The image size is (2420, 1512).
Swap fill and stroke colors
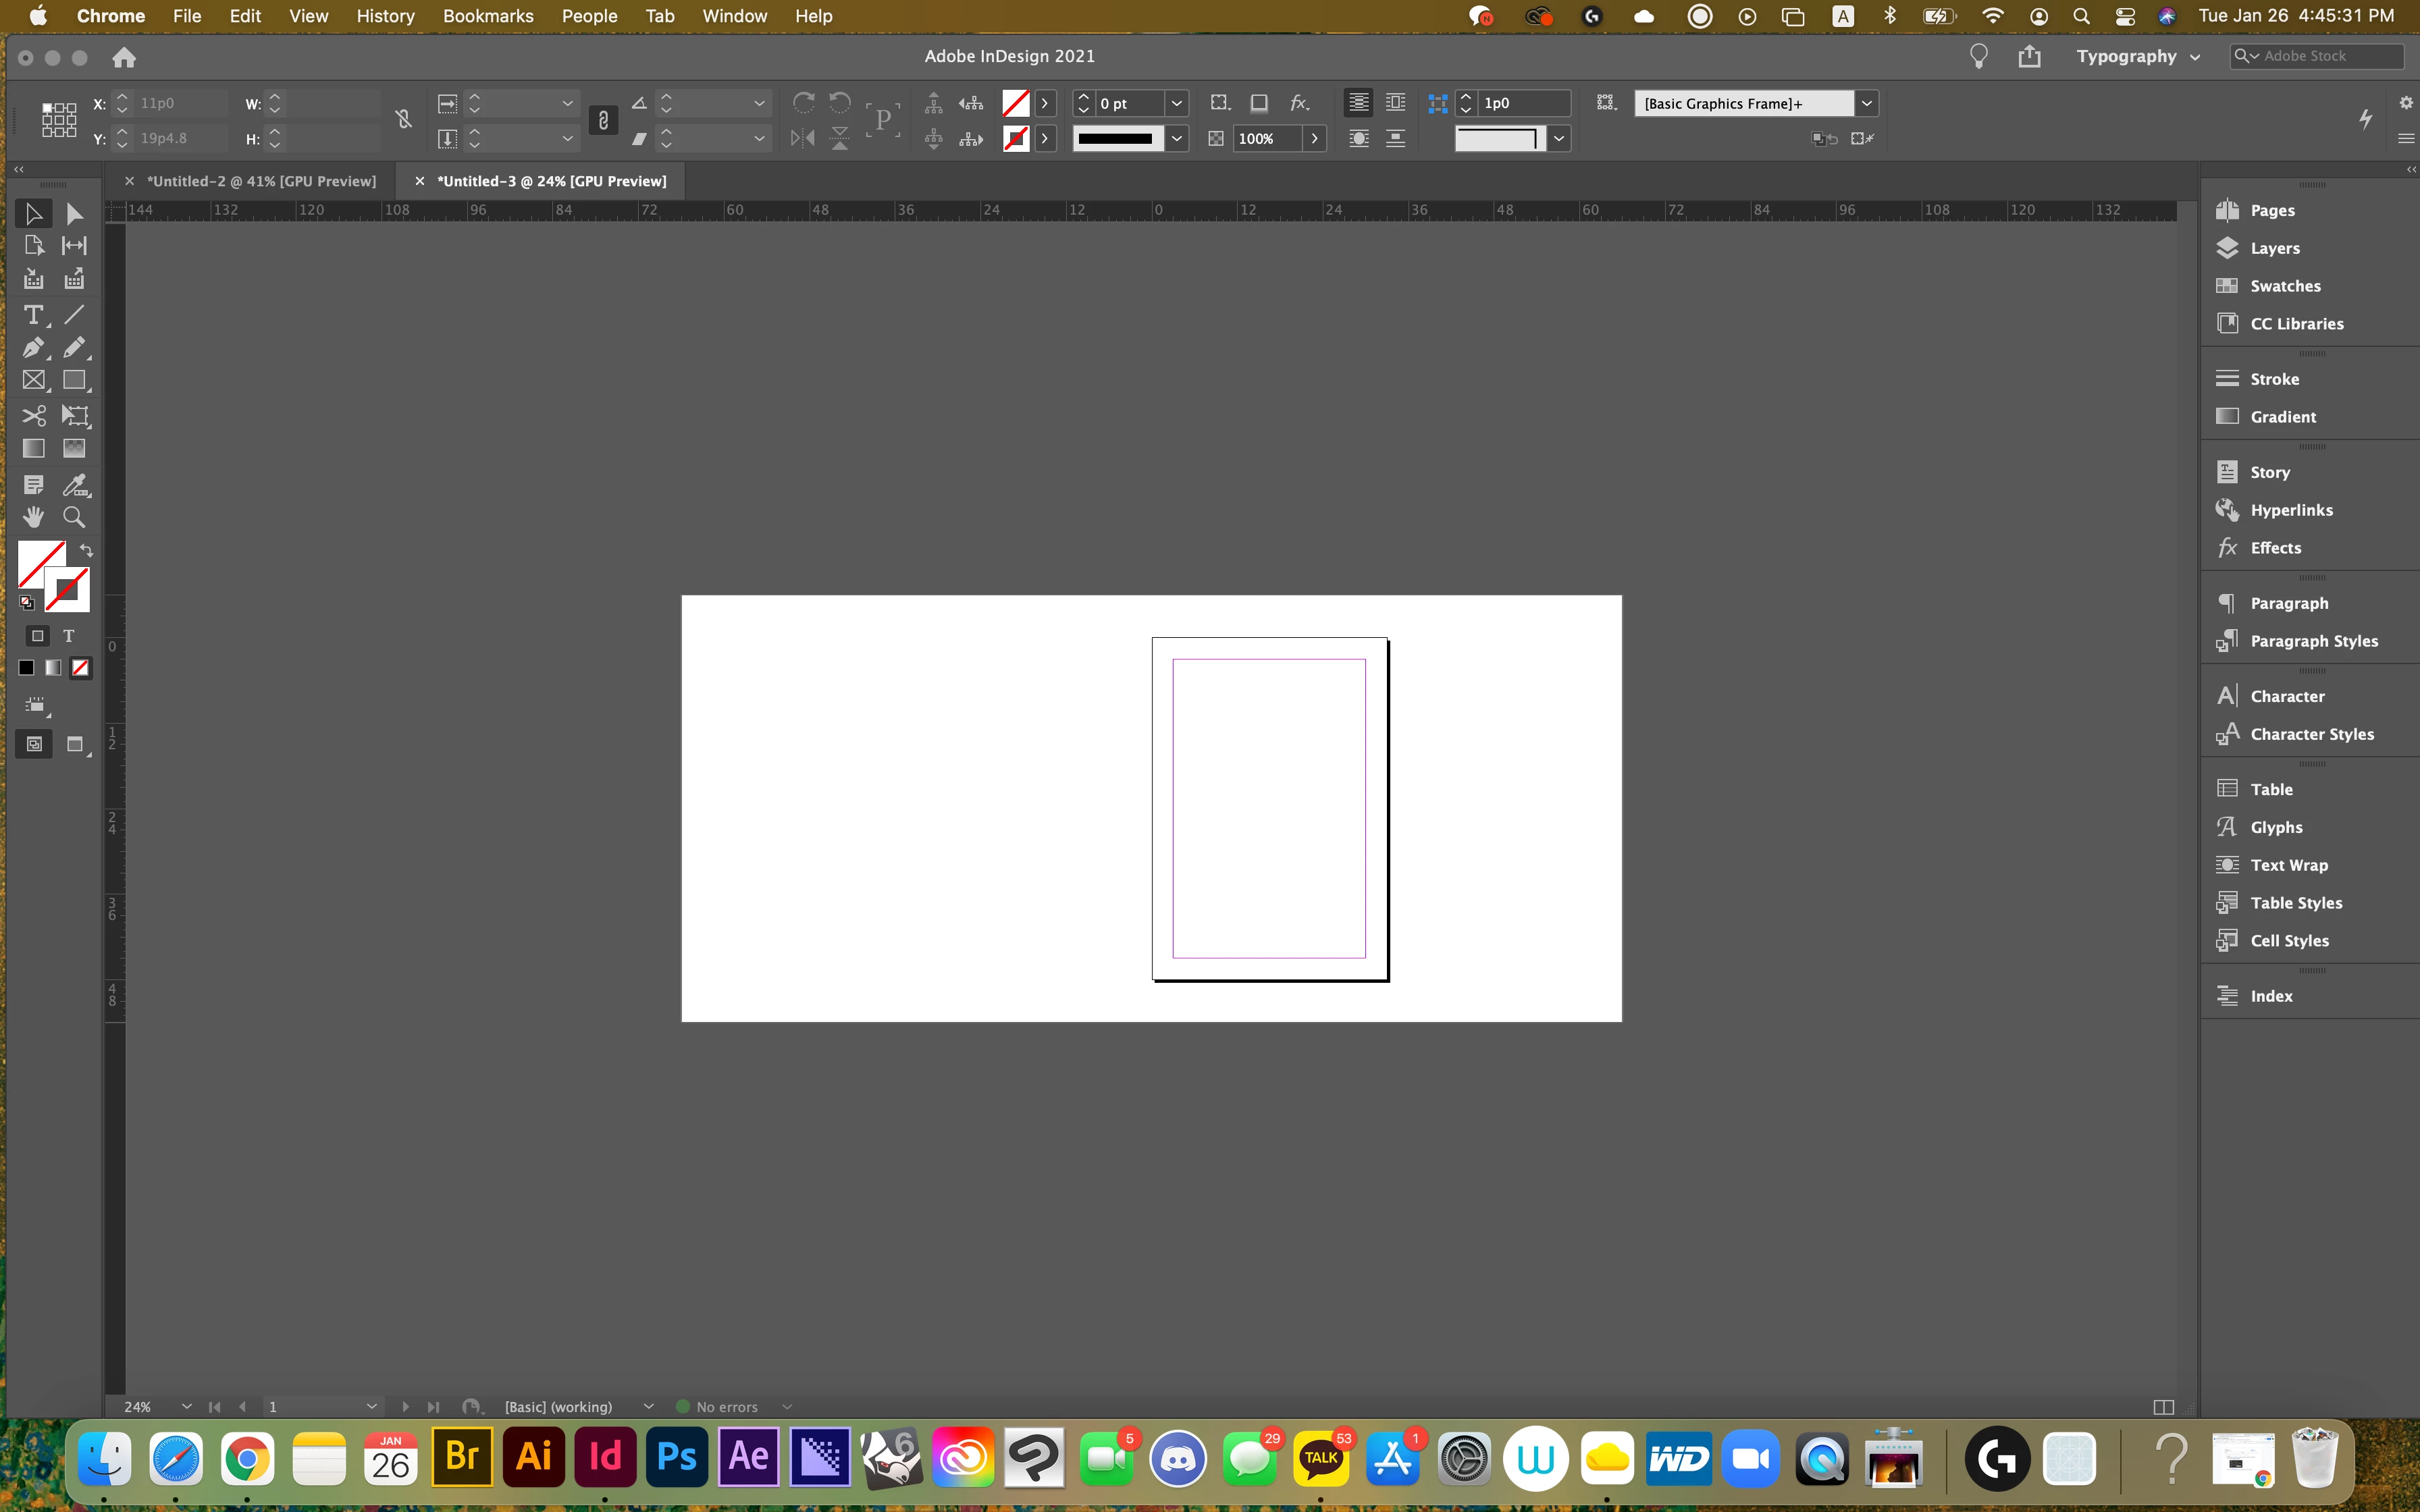(87, 551)
